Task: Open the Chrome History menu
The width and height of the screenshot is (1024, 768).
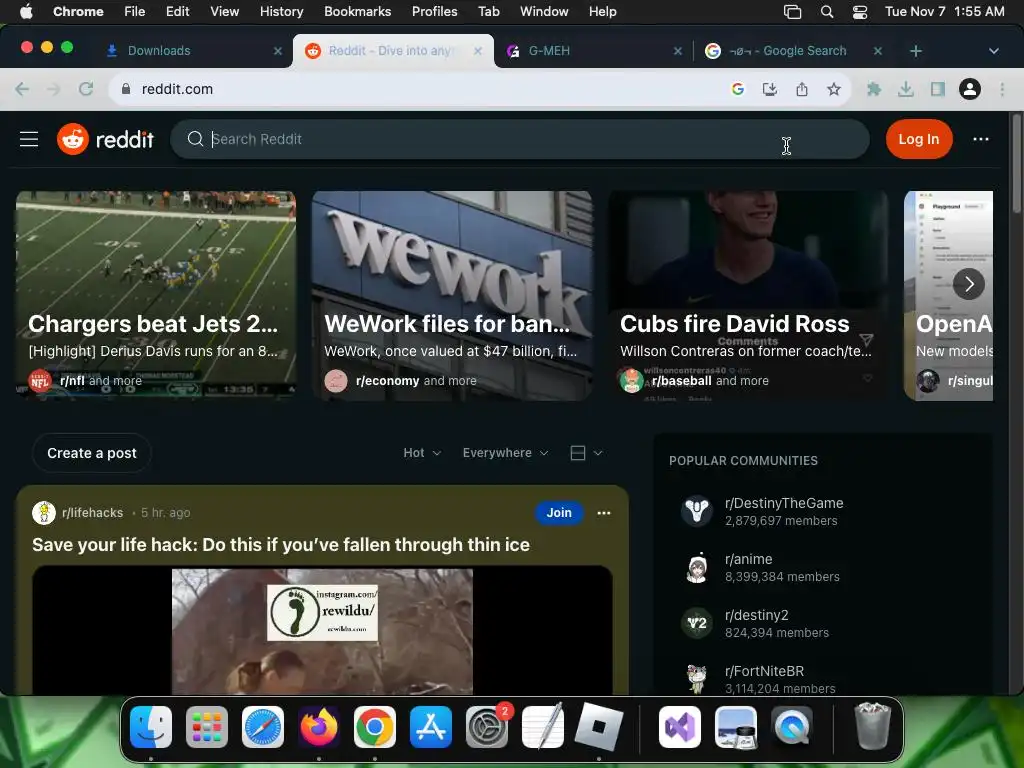Action: click(281, 12)
